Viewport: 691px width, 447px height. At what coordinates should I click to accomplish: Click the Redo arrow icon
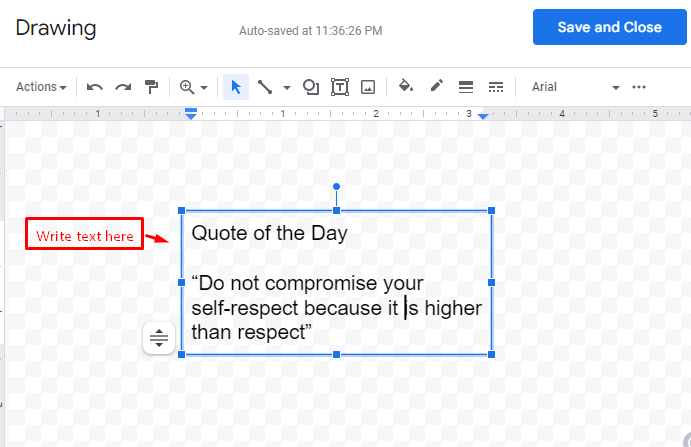click(123, 87)
